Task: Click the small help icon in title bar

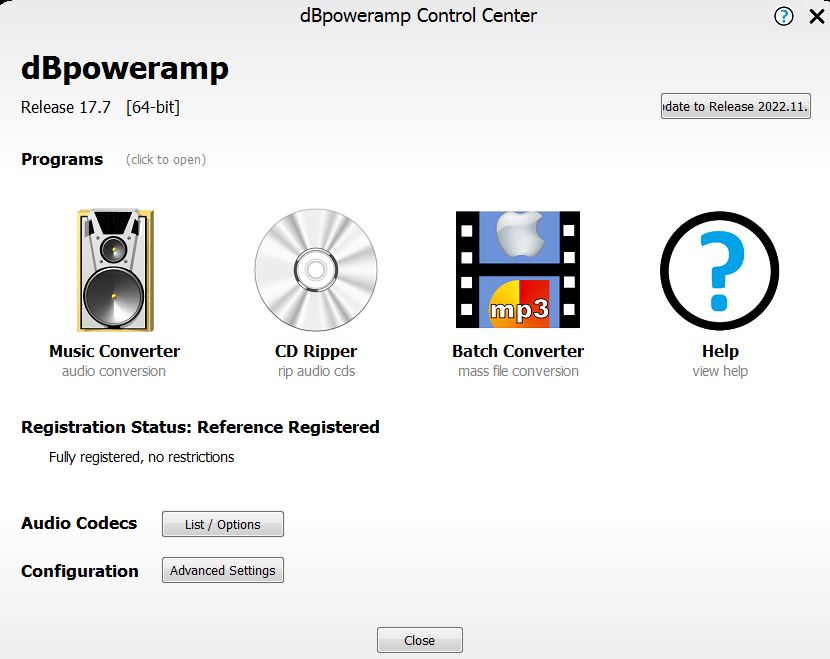Action: point(783,16)
